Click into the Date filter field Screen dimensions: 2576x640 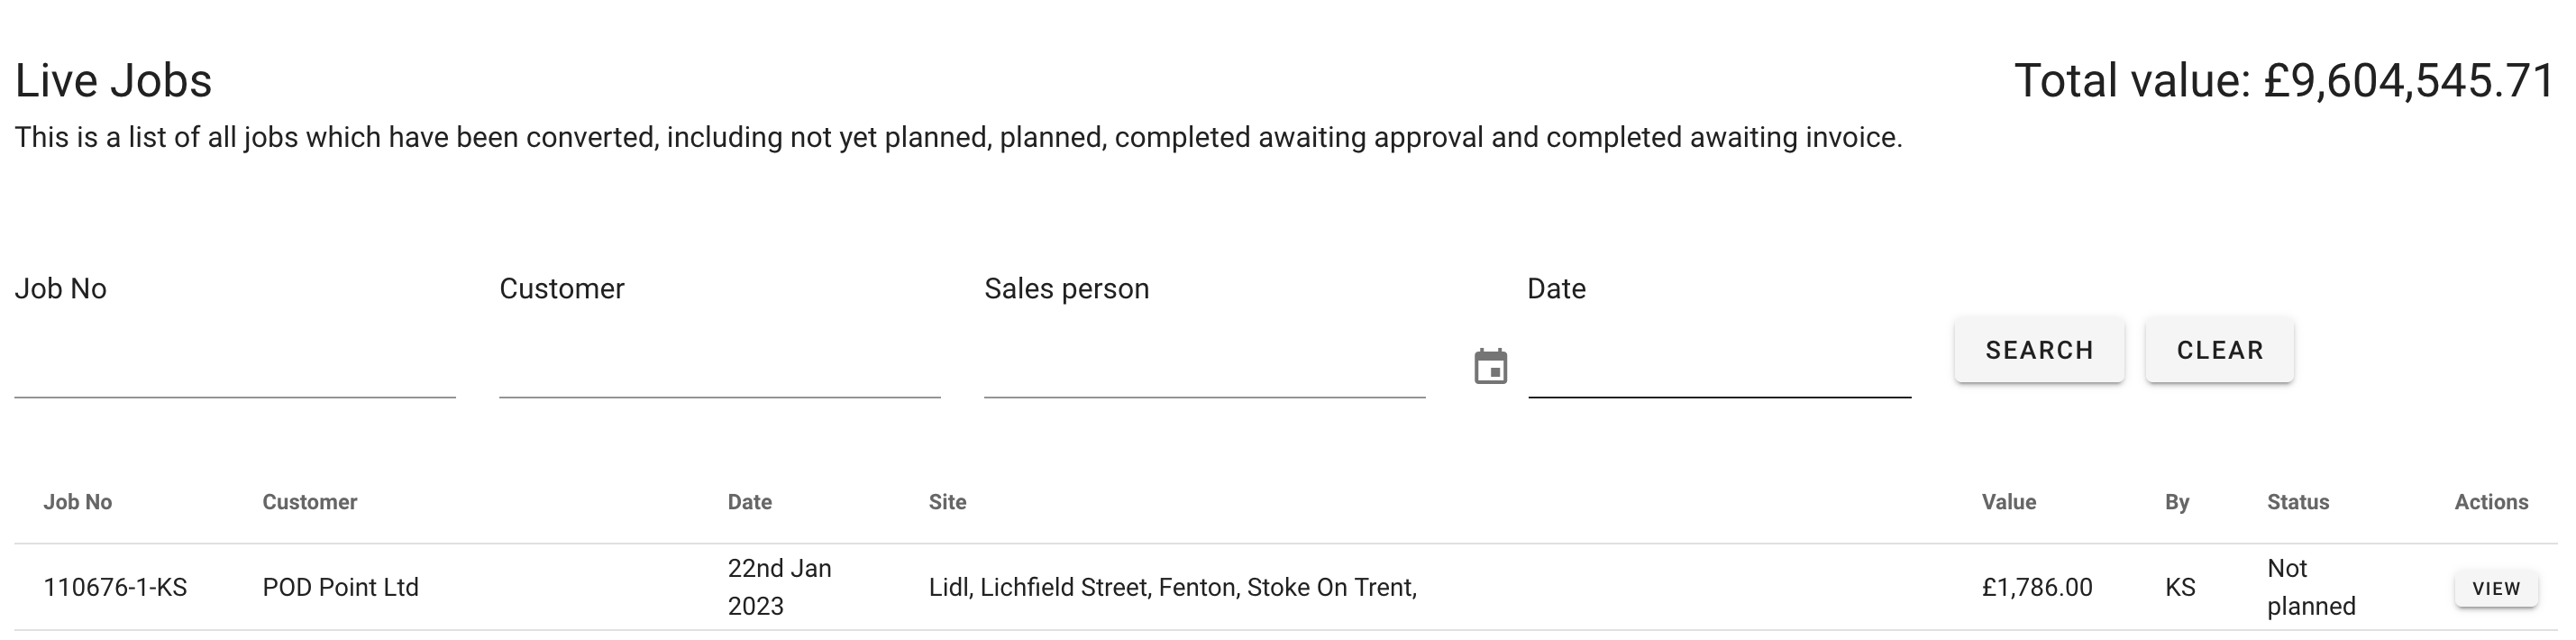click(1718, 368)
